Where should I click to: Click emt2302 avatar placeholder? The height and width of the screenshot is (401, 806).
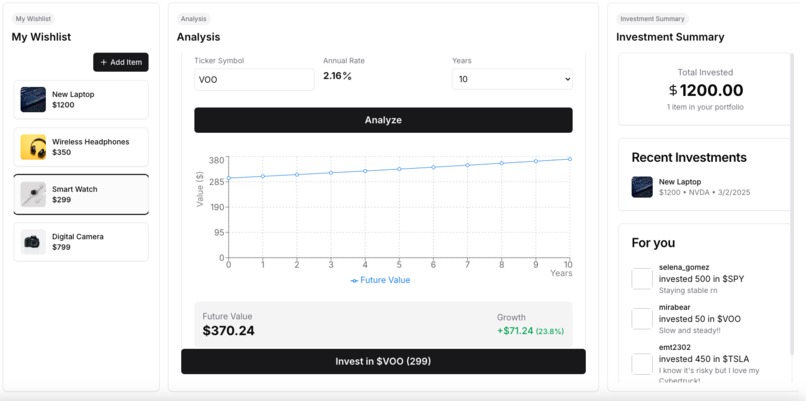642,364
